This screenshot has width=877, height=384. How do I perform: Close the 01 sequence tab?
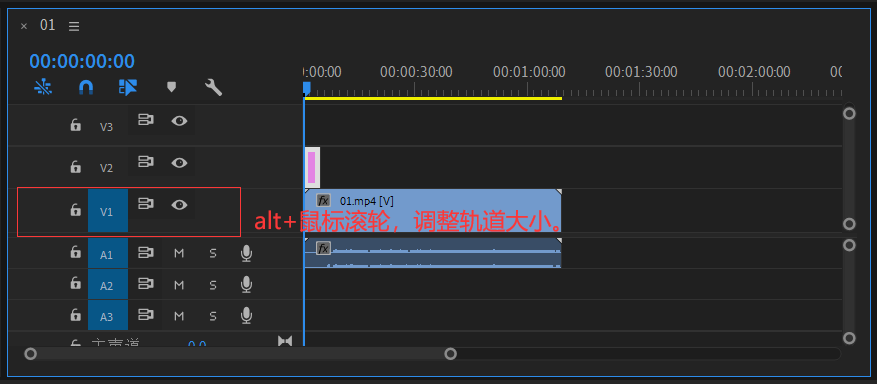(x=23, y=26)
